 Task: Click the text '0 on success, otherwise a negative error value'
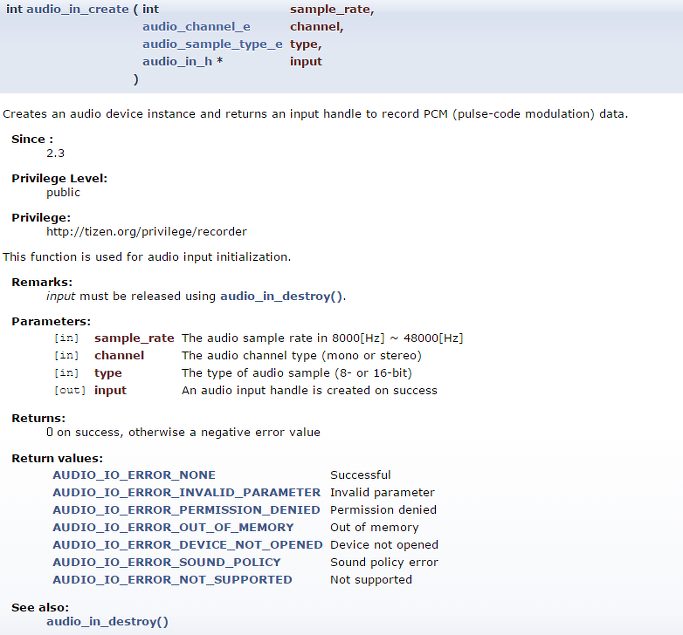point(183,432)
